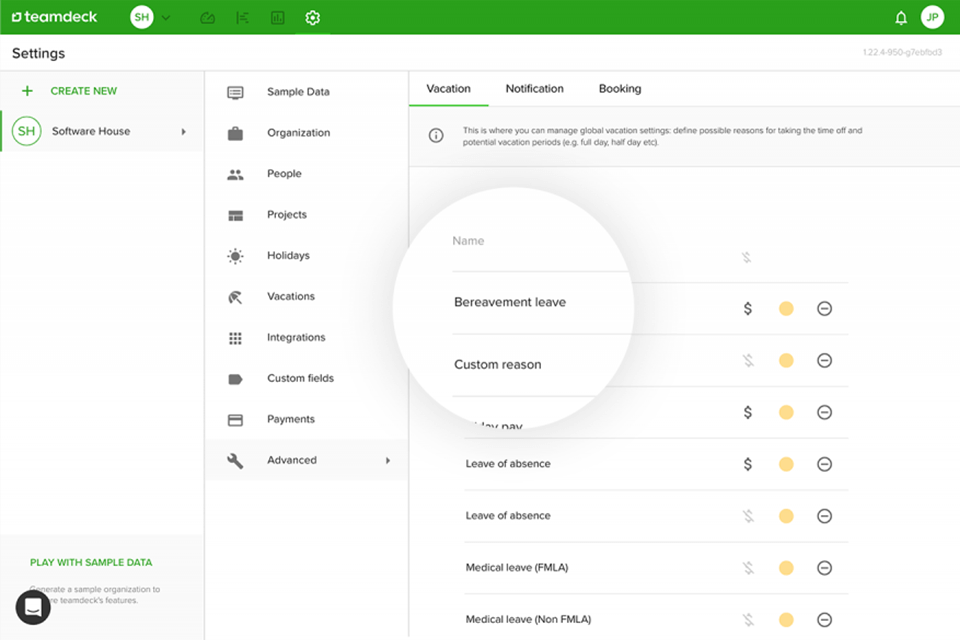Open the dashboard speedometer icon in top bar
Screen dimensions: 960x640
pos(208,18)
